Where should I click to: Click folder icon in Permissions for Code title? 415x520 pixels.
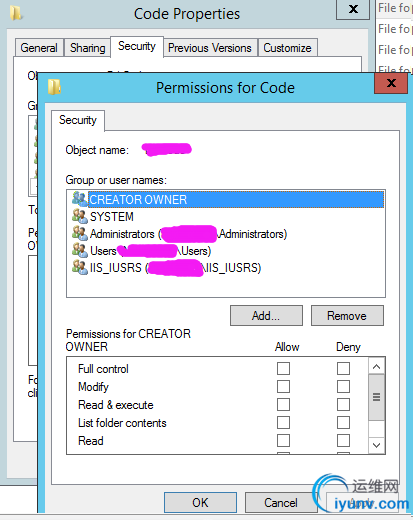tap(54, 87)
